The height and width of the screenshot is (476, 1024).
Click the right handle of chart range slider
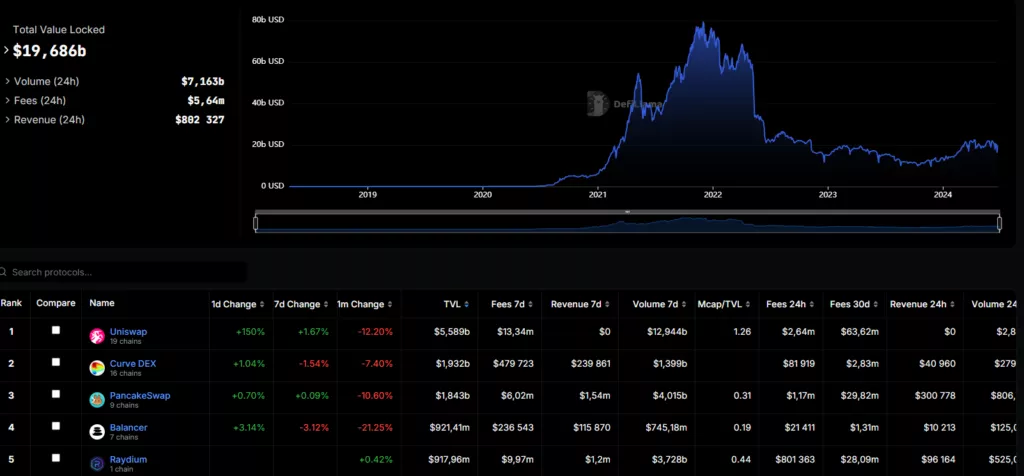coord(999,223)
